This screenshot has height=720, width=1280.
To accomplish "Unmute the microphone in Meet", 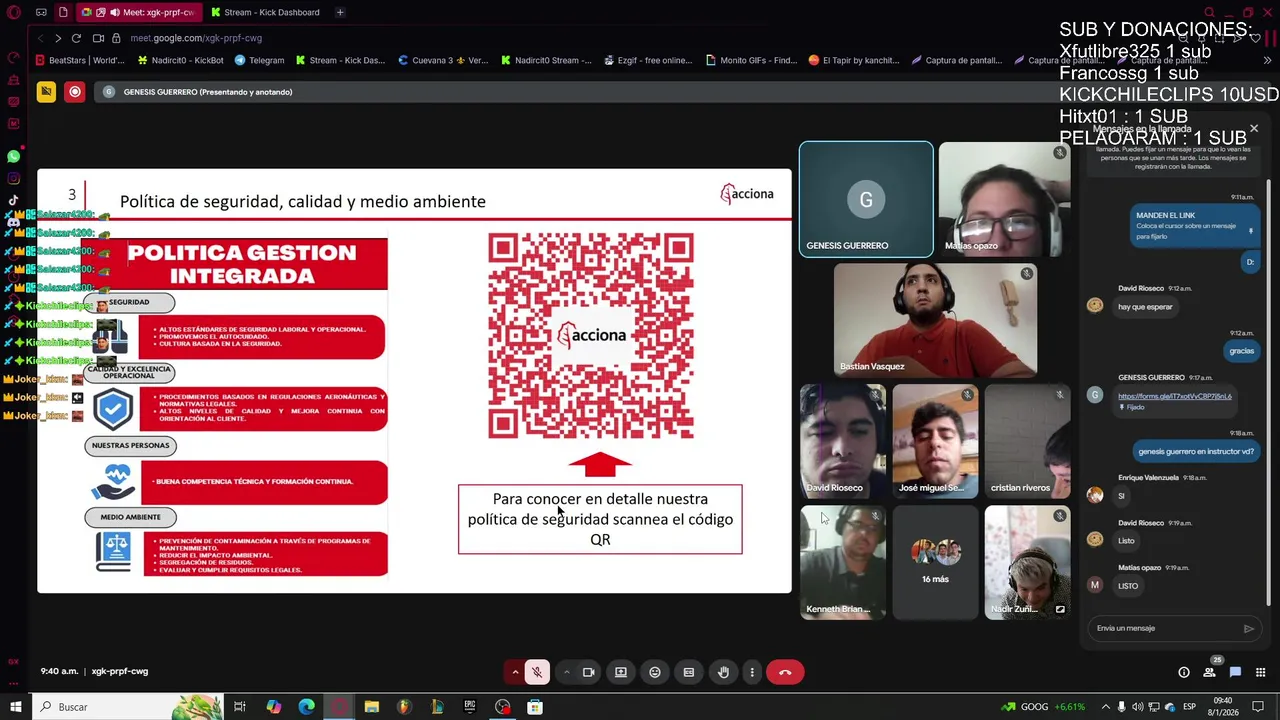I will click(x=537, y=672).
